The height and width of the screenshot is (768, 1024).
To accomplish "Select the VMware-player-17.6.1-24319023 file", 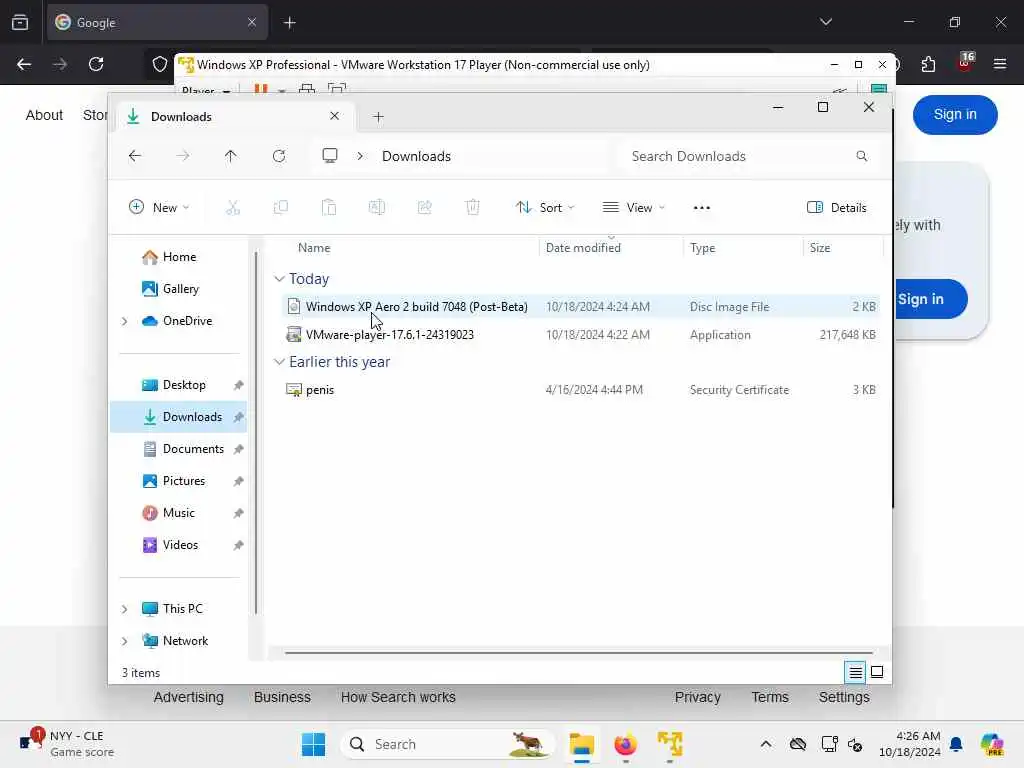I will (x=580, y=335).
